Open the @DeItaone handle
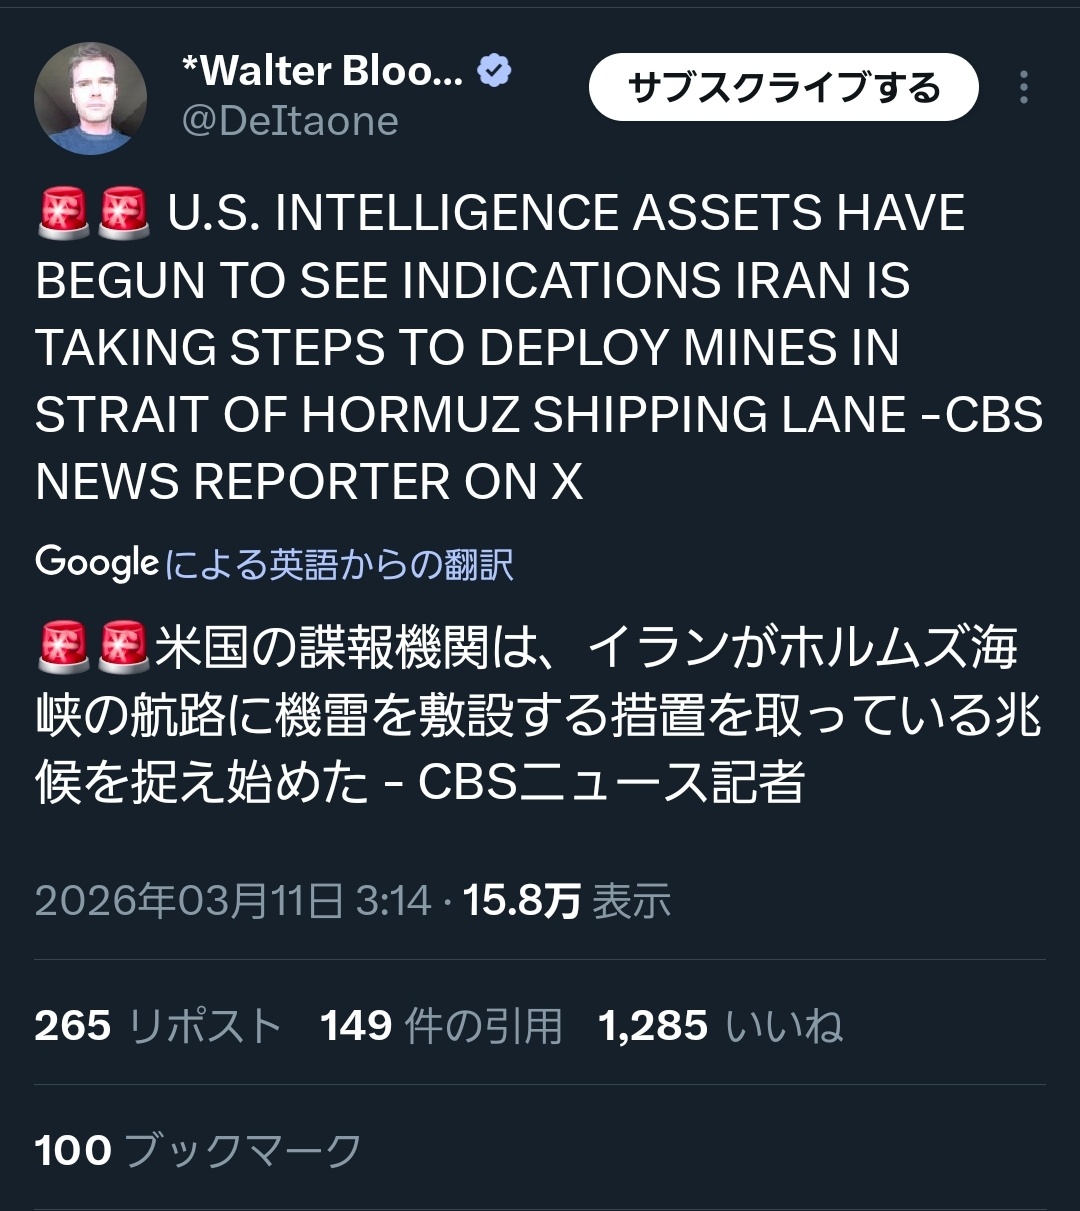The image size is (1080, 1211). tap(290, 122)
